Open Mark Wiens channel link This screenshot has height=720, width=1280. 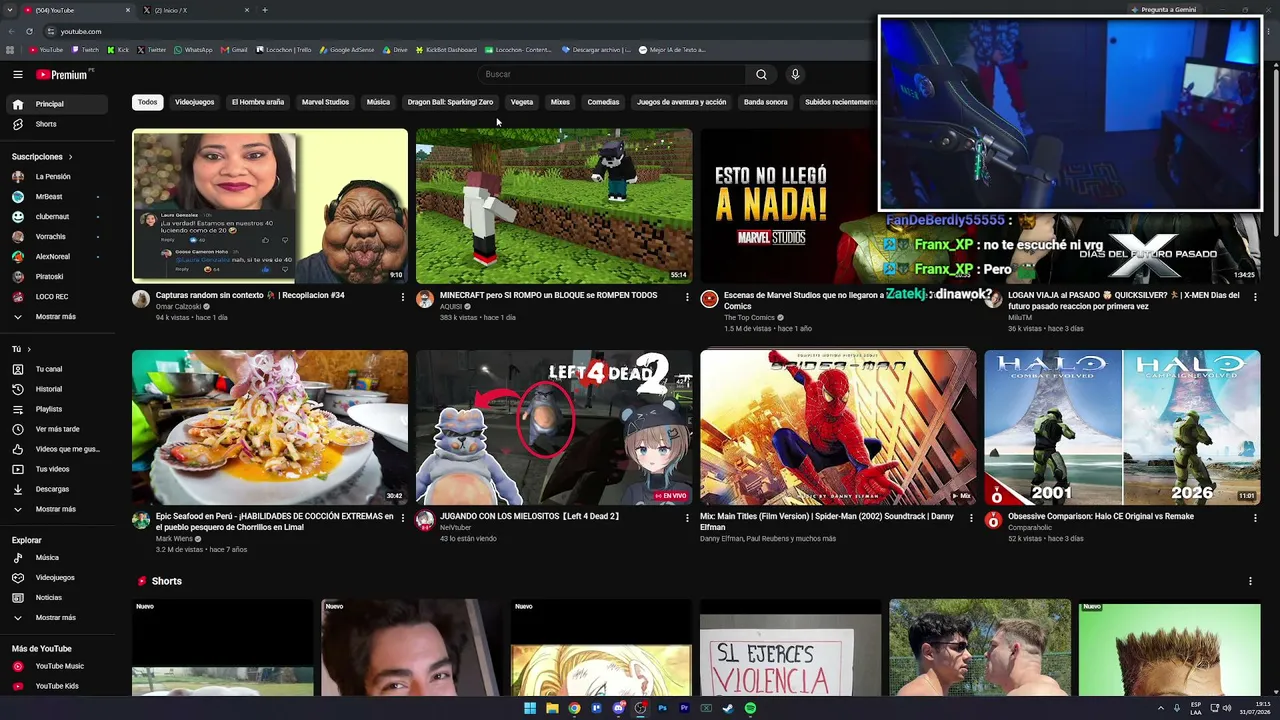pyautogui.click(x=175, y=539)
